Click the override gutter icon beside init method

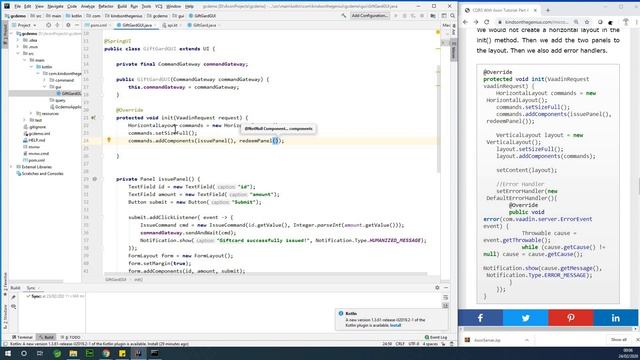point(93,118)
